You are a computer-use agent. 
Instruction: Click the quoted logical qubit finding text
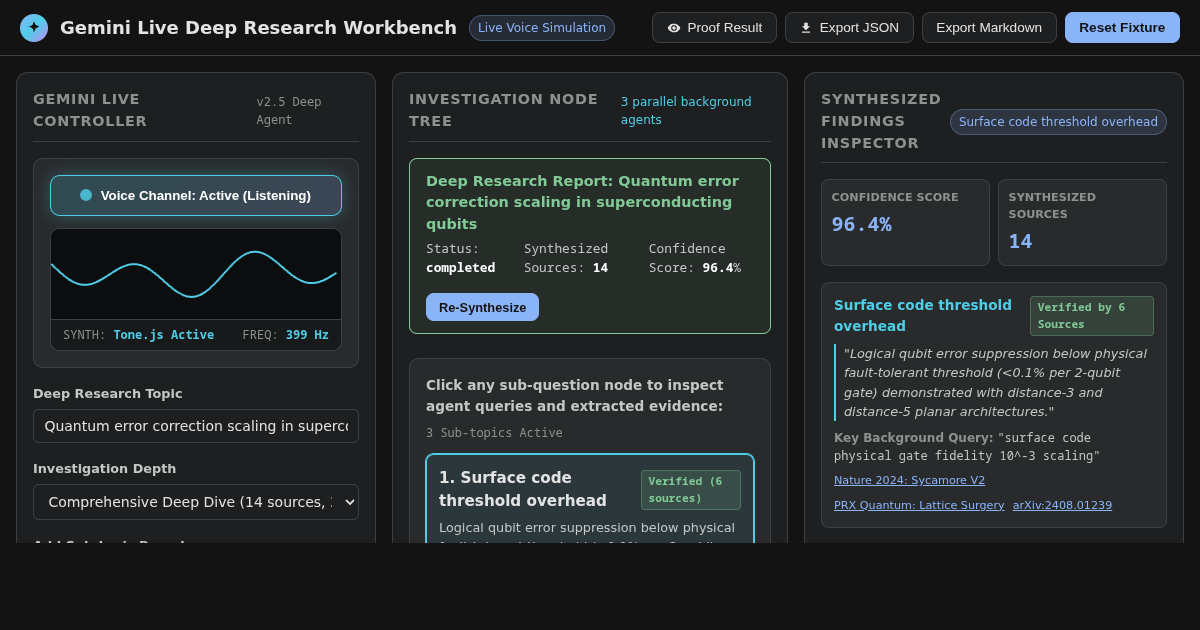[995, 382]
